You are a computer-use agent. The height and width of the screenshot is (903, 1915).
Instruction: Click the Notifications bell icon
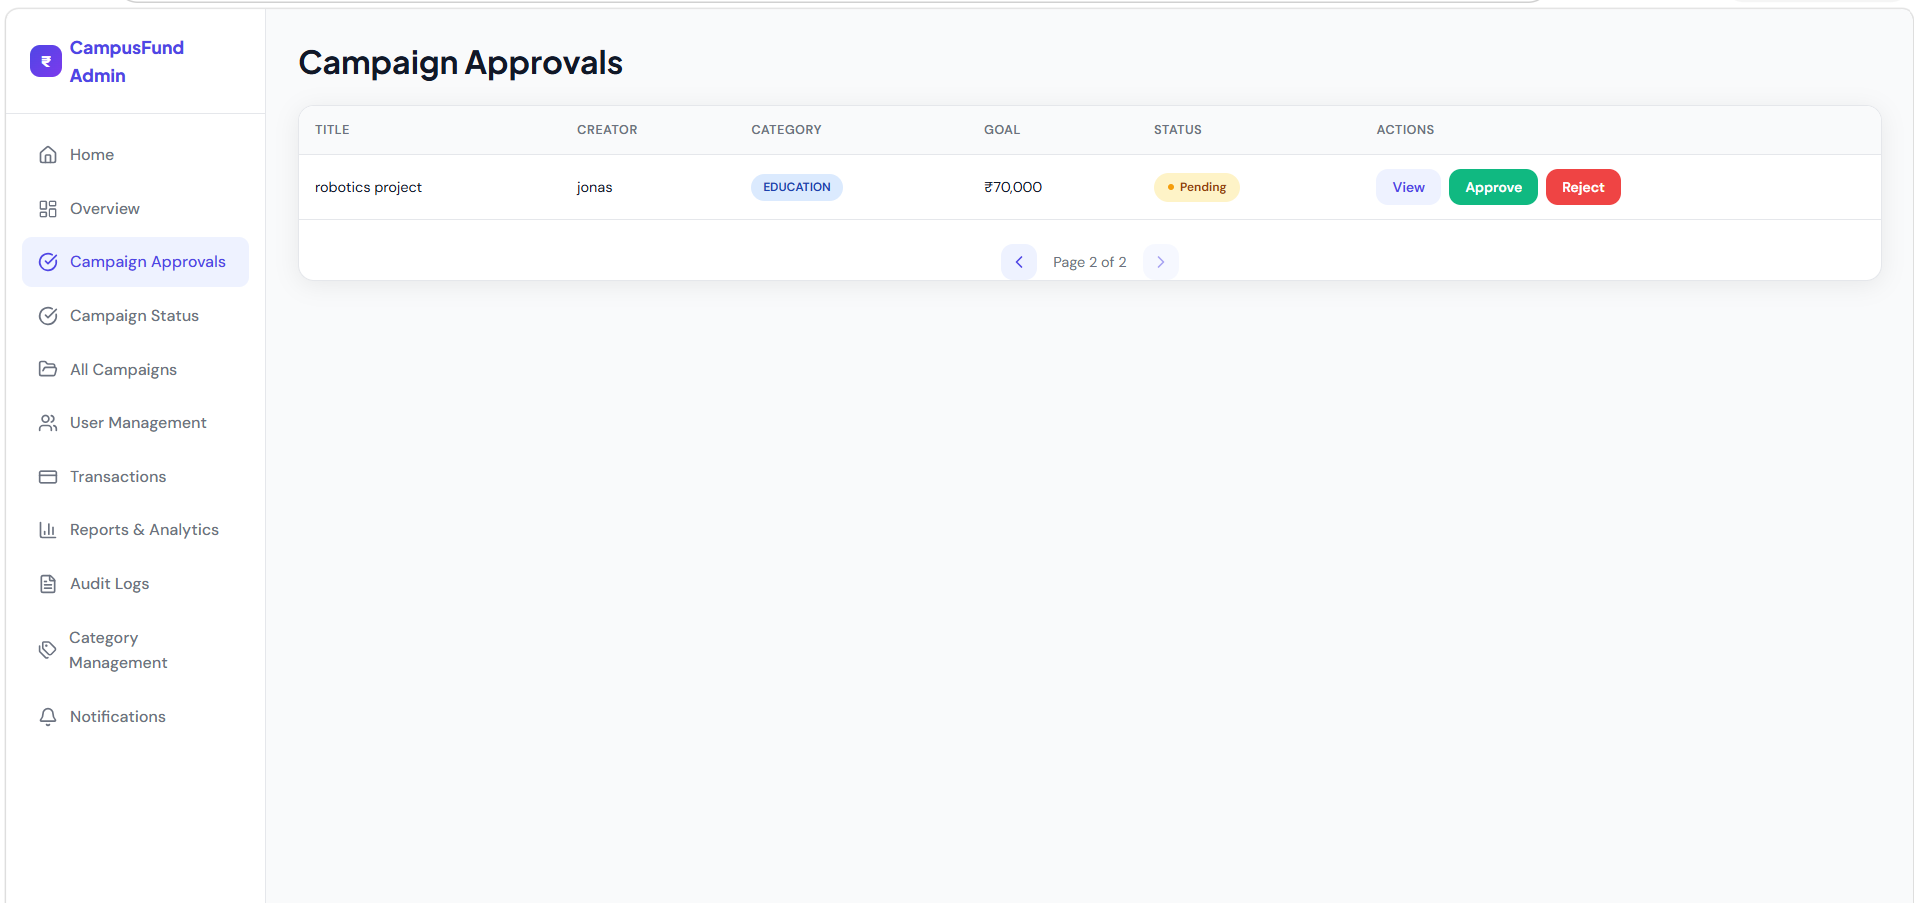(x=48, y=717)
